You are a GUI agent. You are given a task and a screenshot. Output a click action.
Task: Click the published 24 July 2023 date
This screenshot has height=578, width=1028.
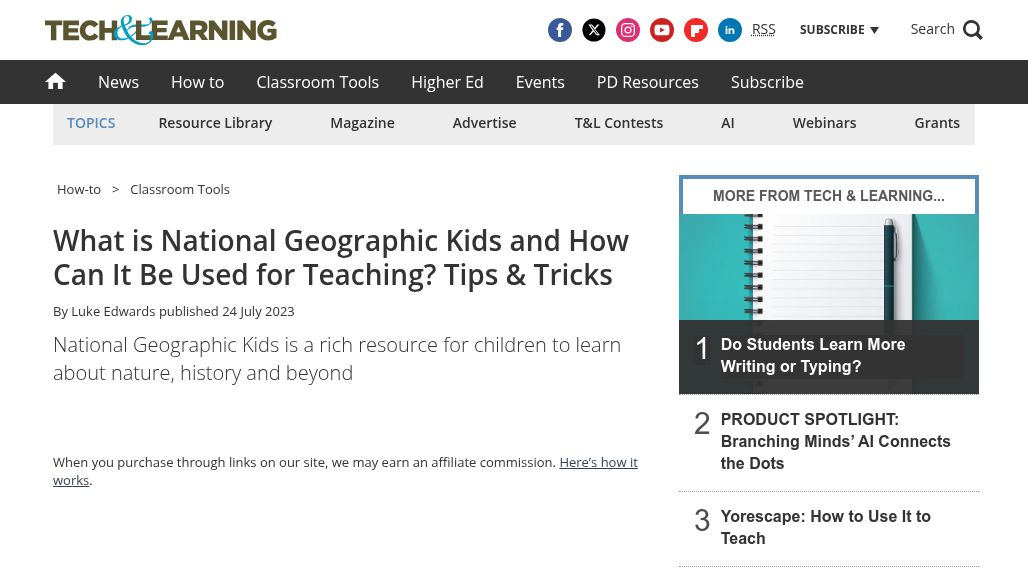pyautogui.click(x=226, y=311)
